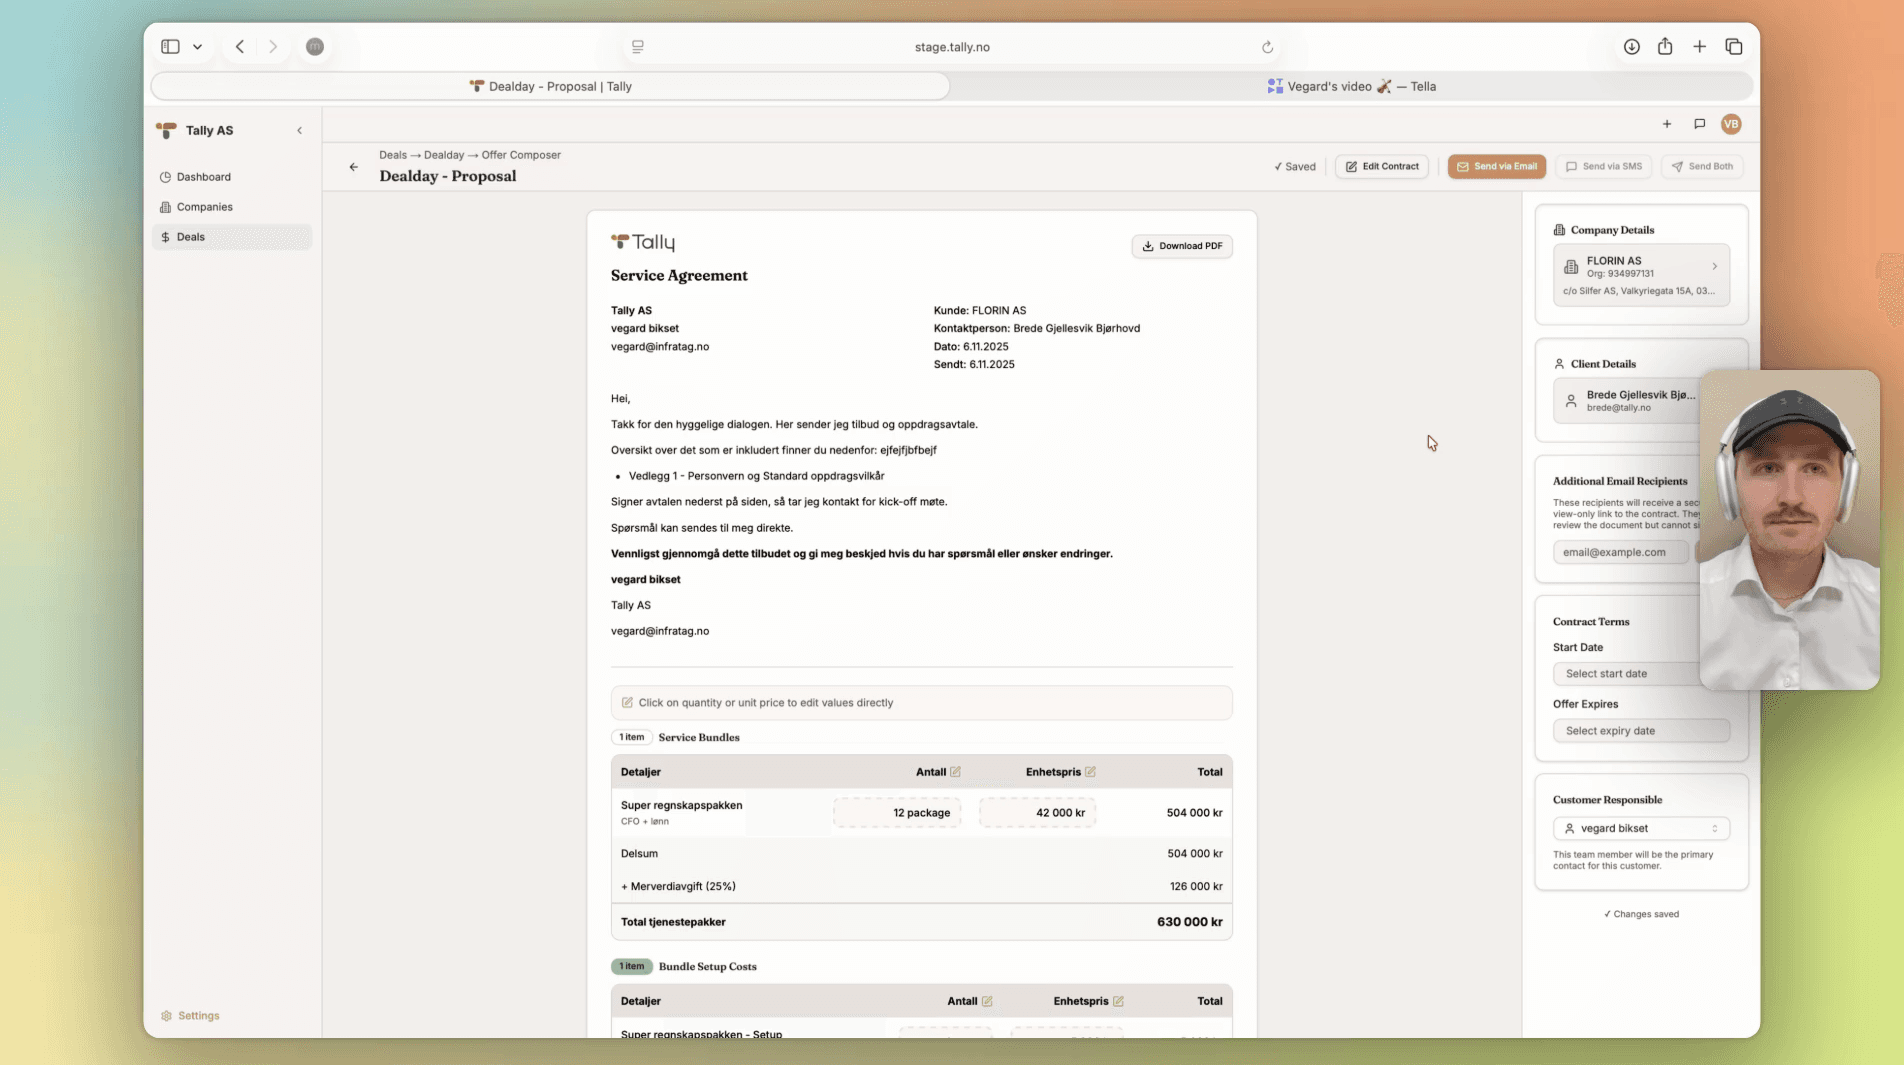Go back with the browser back arrow
This screenshot has width=1904, height=1065.
coord(240,47)
